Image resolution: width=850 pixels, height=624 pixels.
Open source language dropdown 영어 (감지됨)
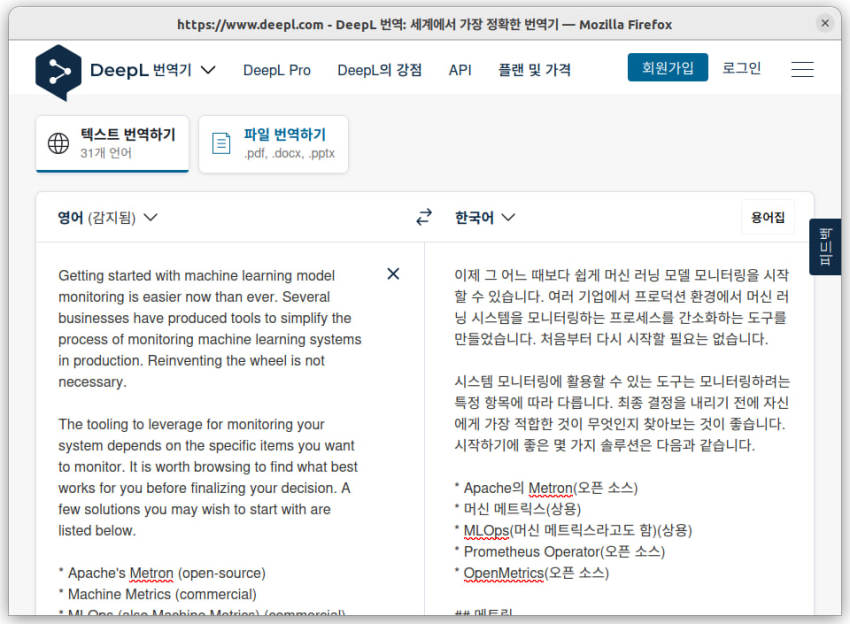[107, 217]
